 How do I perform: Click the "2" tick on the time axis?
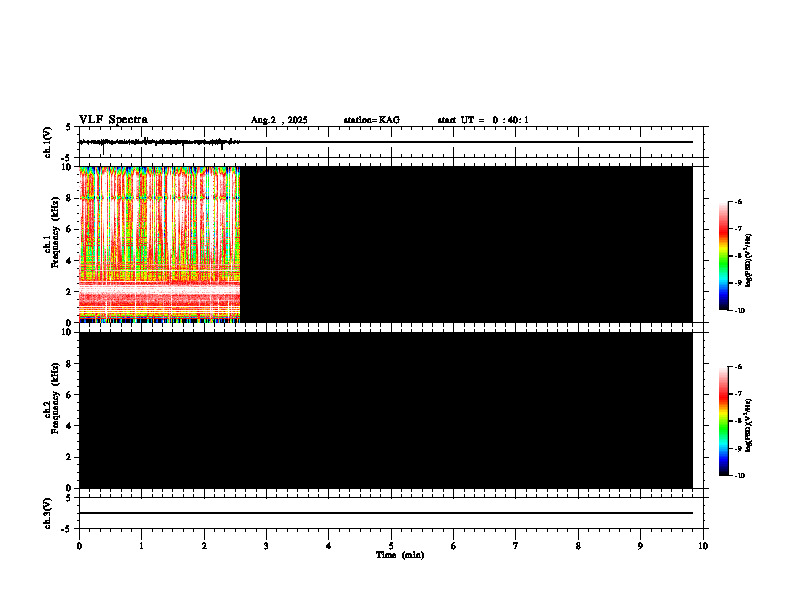pos(204,546)
